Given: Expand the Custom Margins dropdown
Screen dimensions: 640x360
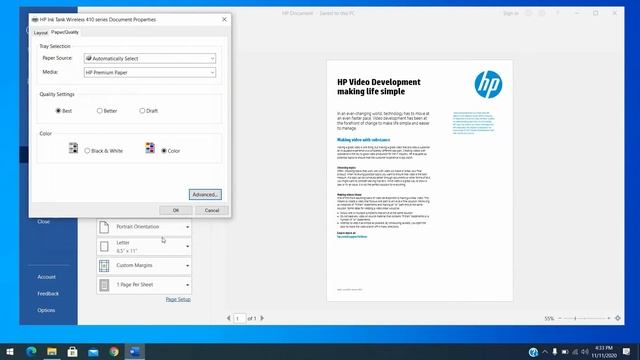Looking at the screenshot, I should [144, 265].
